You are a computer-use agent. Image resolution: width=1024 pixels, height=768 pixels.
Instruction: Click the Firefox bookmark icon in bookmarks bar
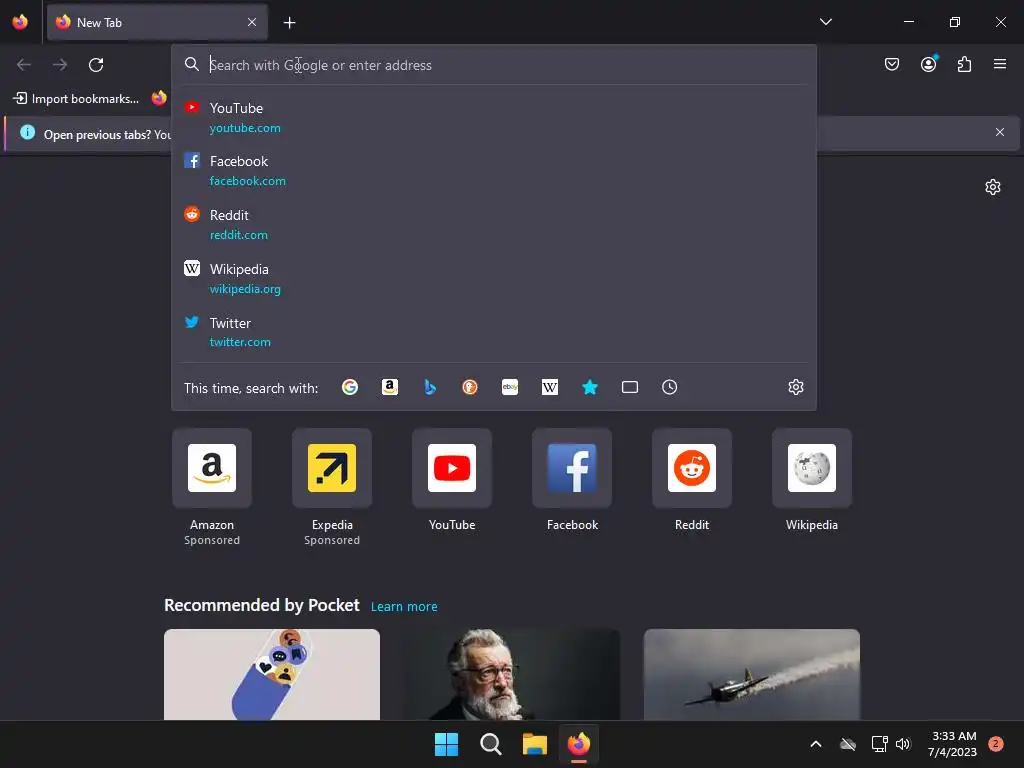coord(159,99)
